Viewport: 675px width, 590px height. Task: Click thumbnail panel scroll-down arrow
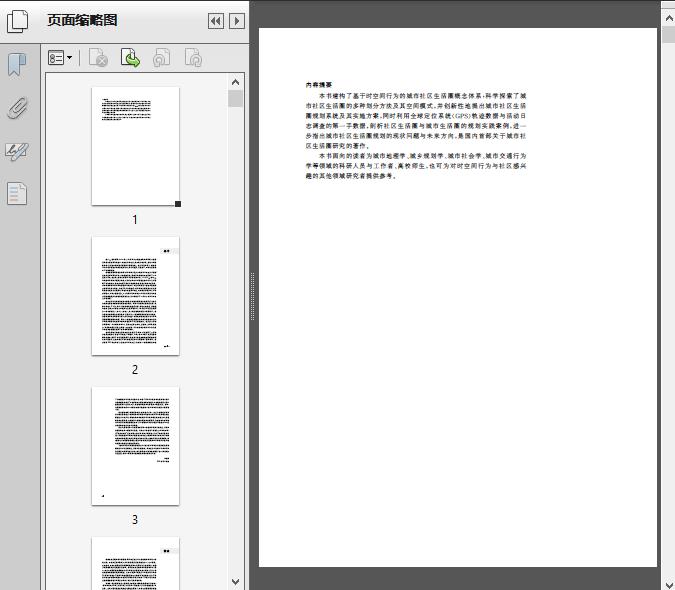coord(235,581)
